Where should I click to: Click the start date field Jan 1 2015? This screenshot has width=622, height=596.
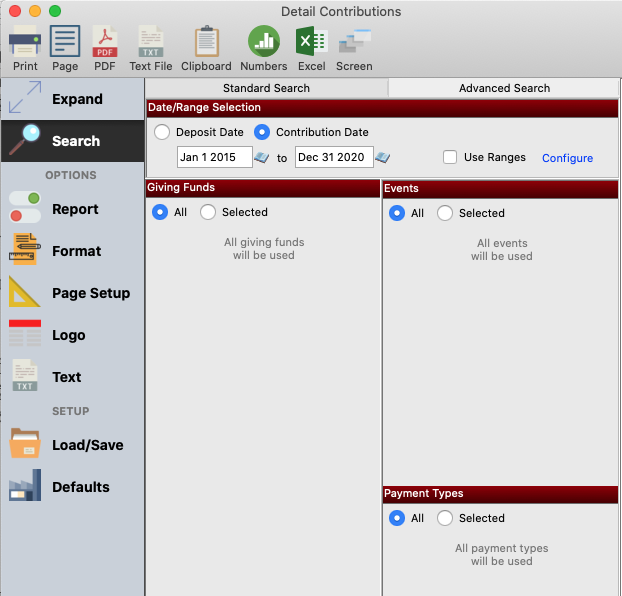(x=214, y=158)
